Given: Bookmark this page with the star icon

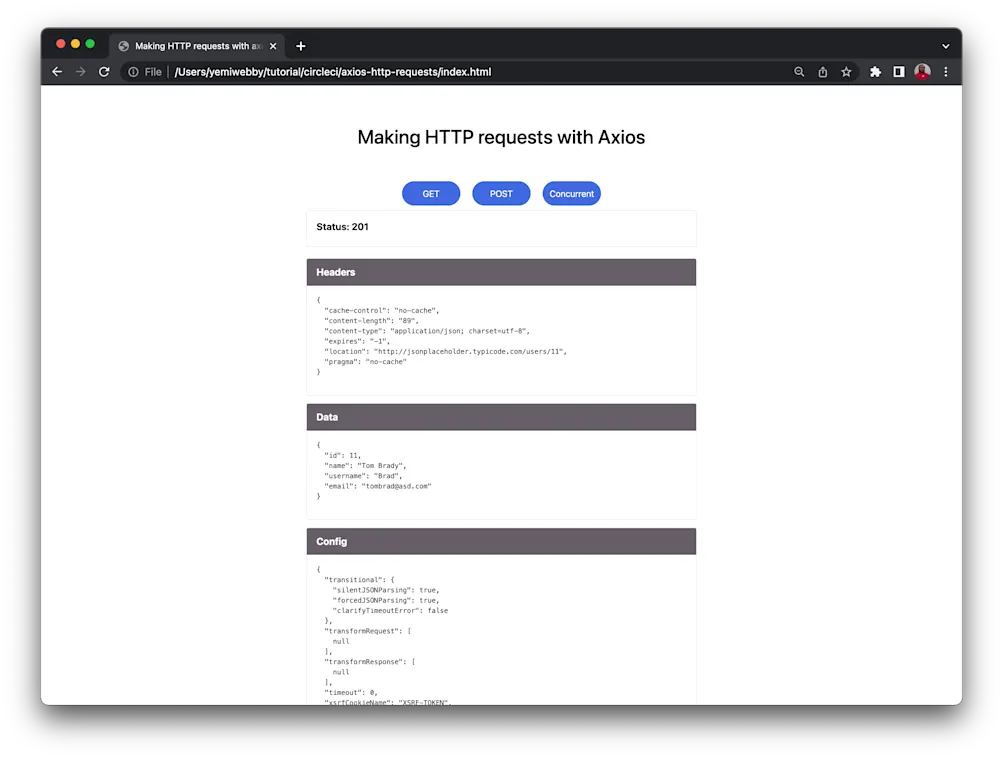Looking at the screenshot, I should point(846,72).
